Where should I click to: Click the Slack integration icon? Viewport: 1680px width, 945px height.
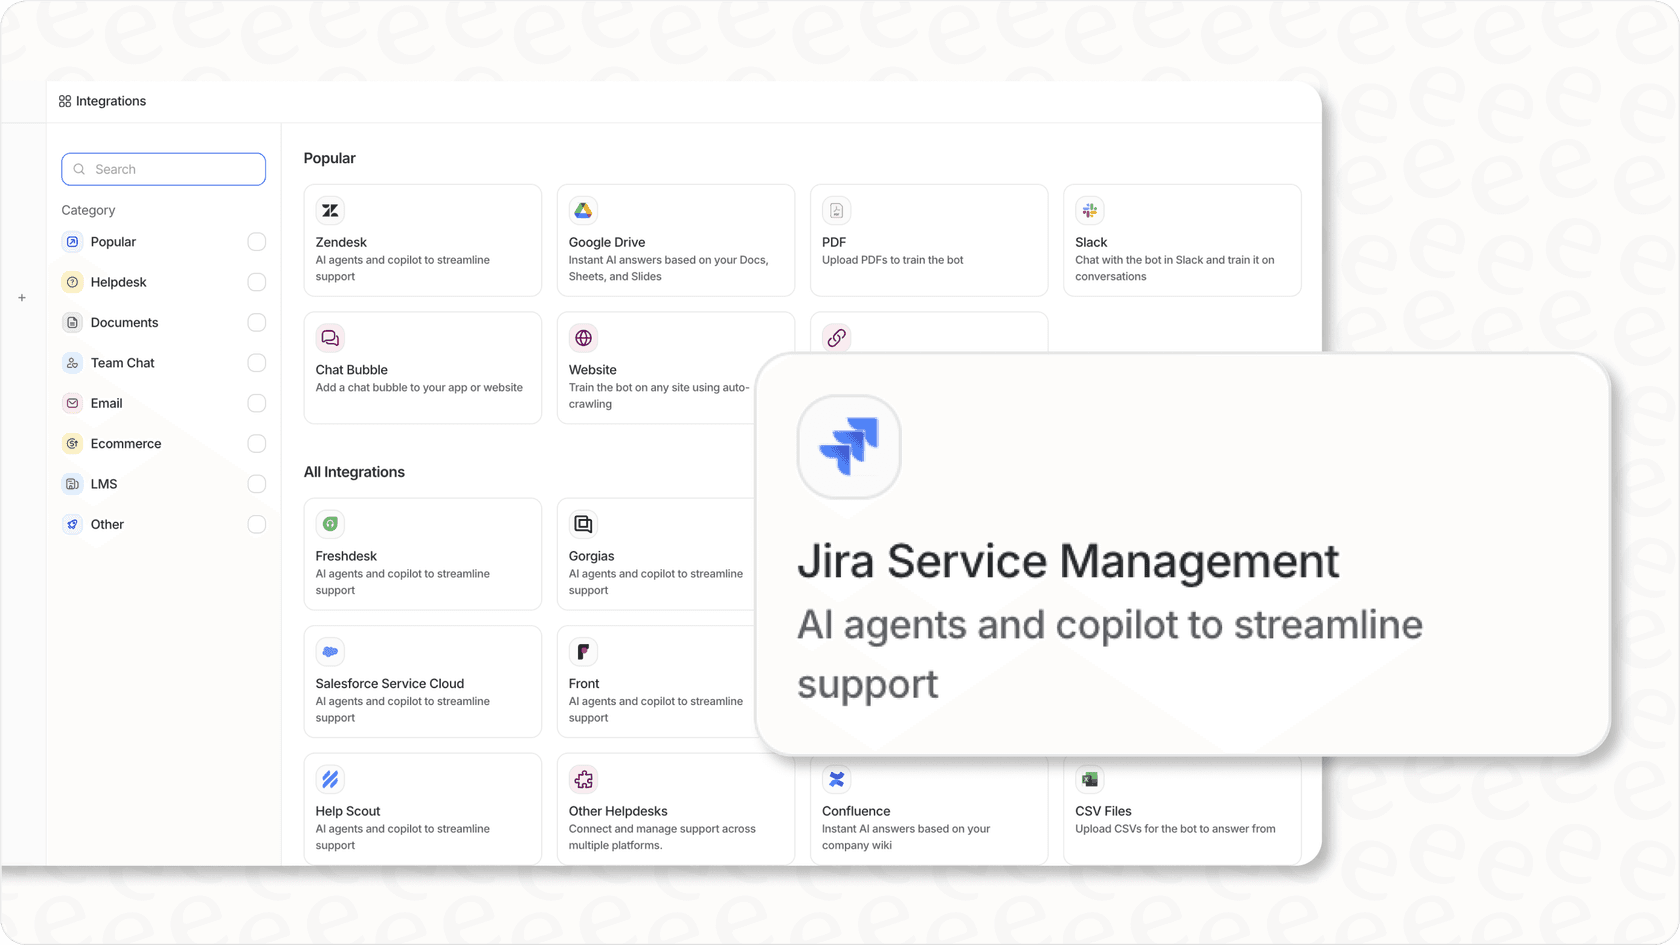(x=1089, y=210)
